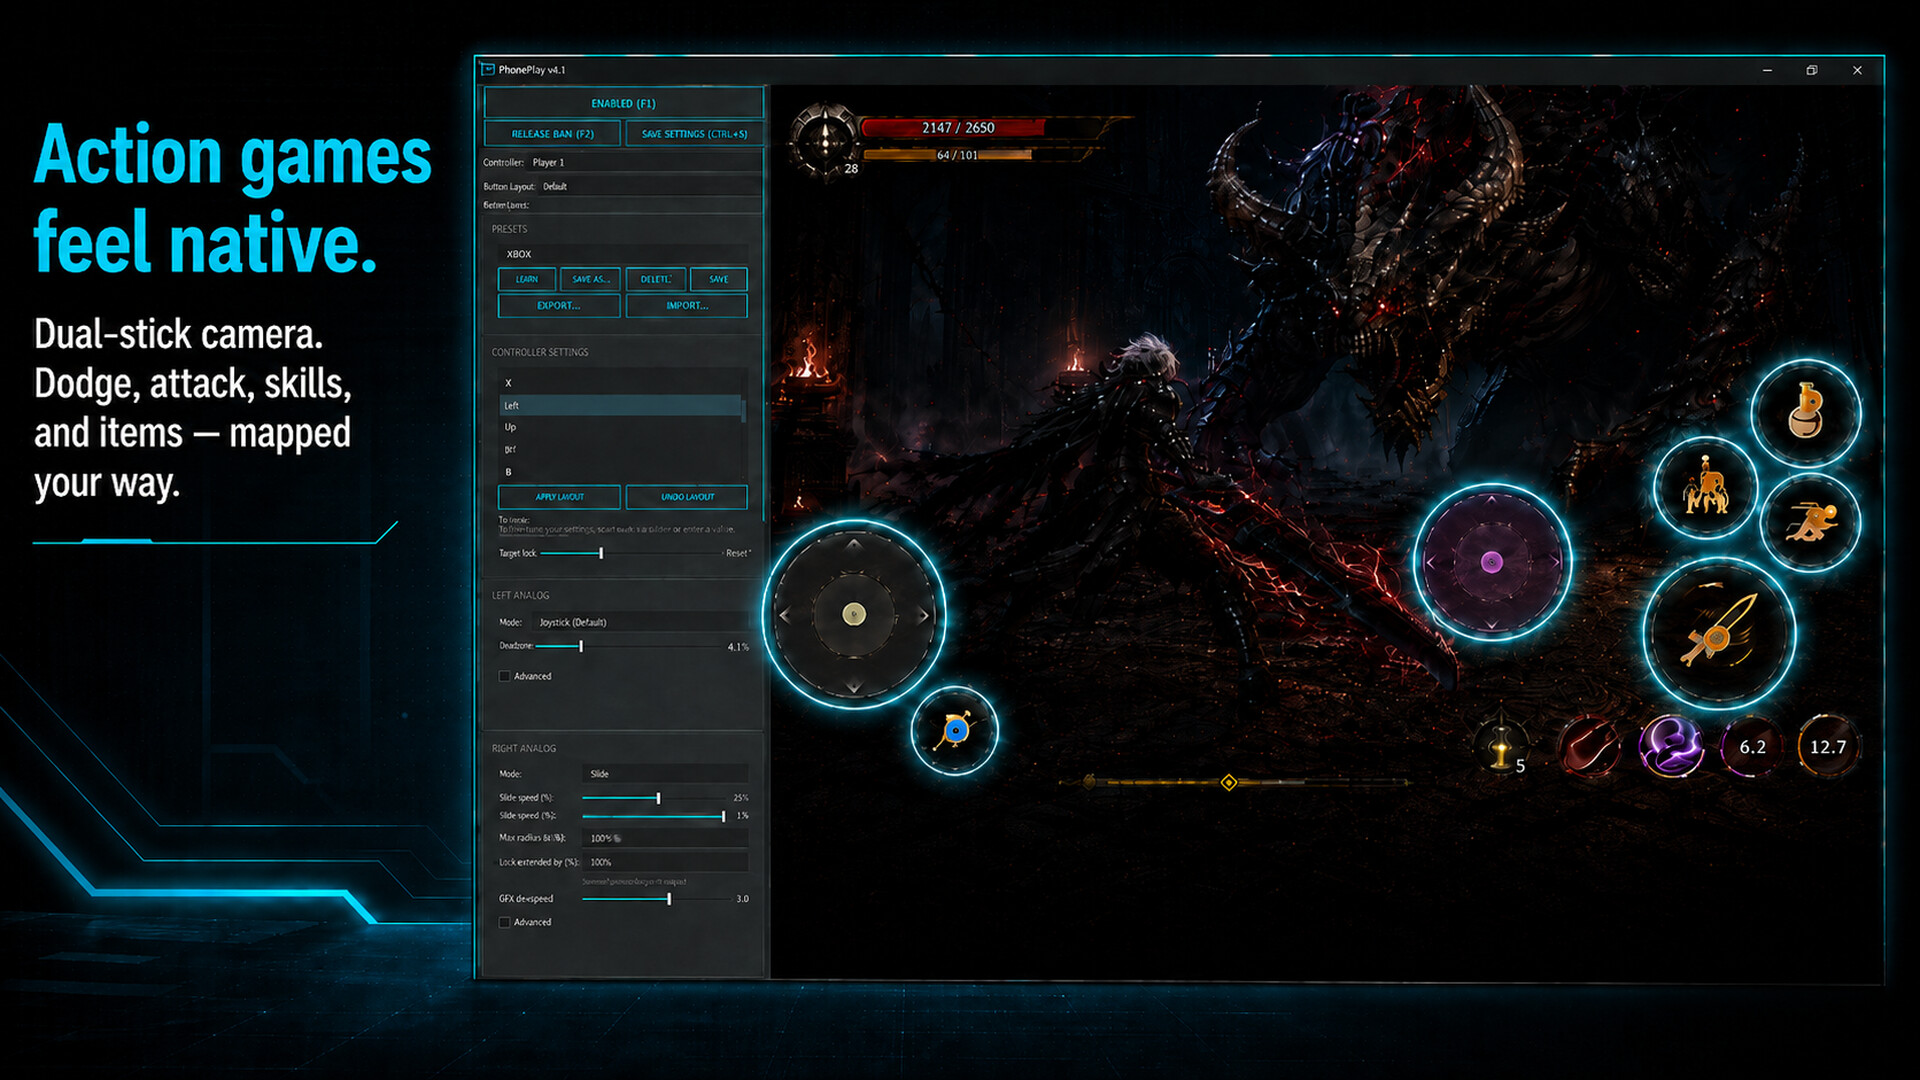Click the purple right camera stick center

click(x=1491, y=562)
